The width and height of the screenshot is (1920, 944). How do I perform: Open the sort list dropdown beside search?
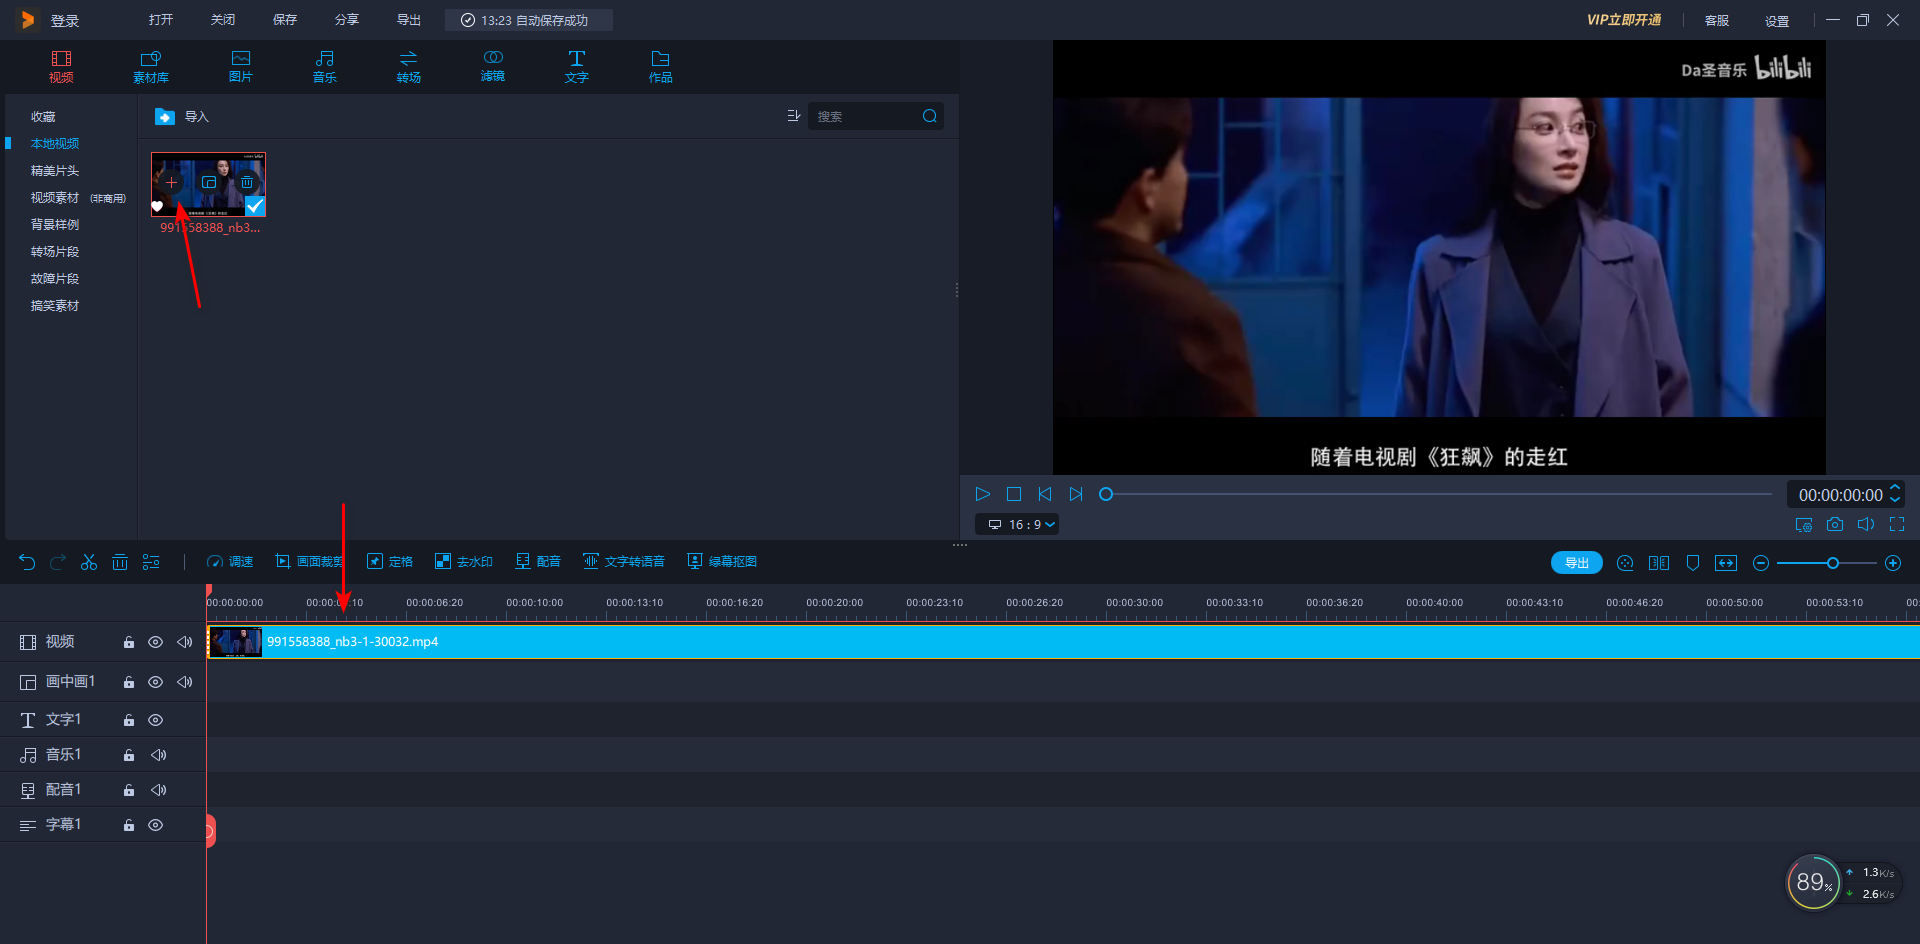click(794, 116)
